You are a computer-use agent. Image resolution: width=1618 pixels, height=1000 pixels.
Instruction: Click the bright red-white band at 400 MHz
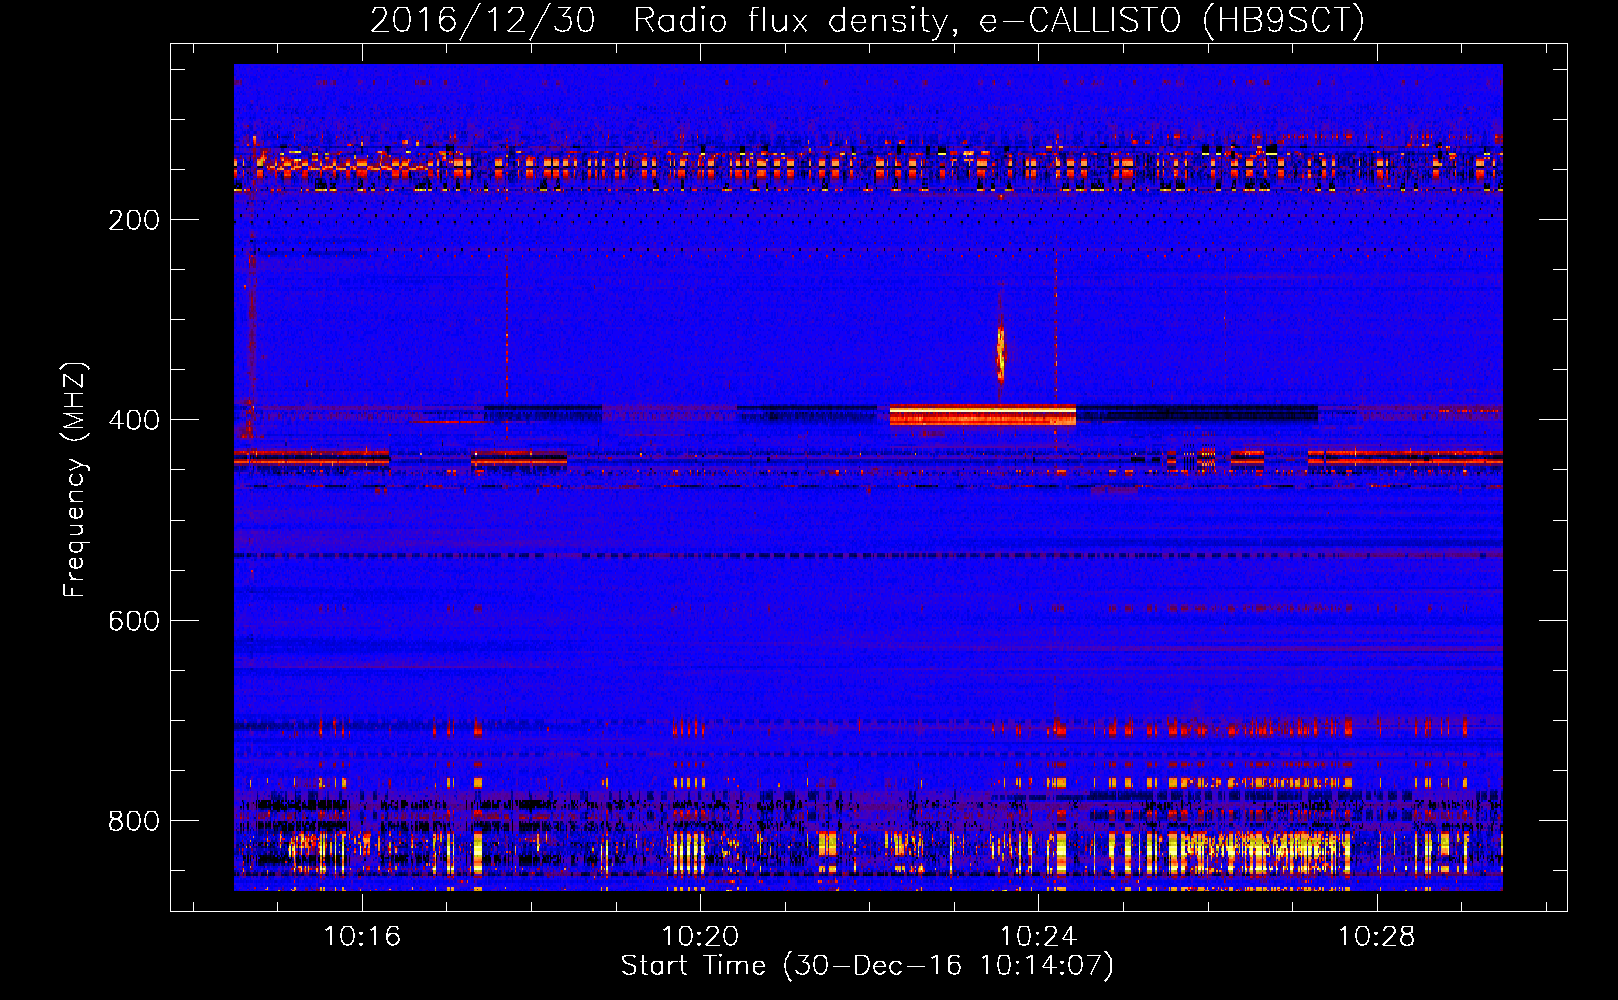983,415
